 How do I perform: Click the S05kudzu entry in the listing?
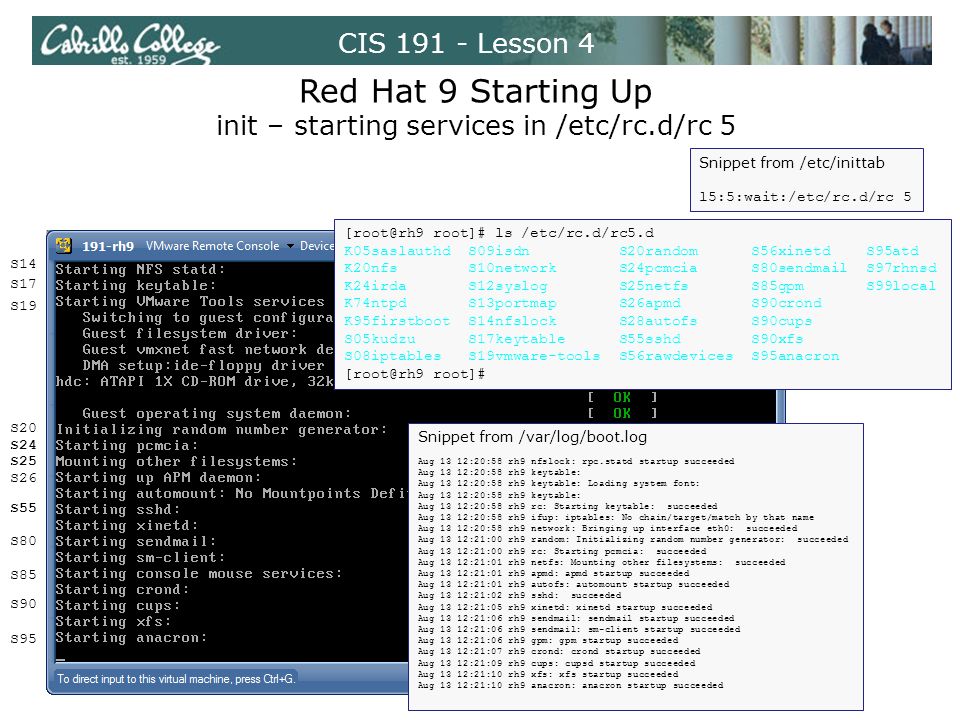[380, 338]
